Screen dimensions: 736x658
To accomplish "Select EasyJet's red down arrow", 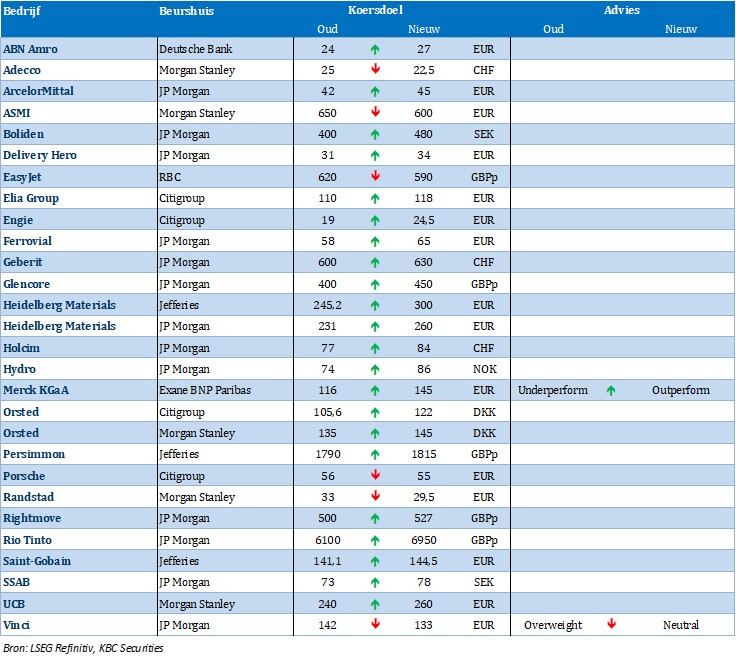I will pyautogui.click(x=375, y=176).
